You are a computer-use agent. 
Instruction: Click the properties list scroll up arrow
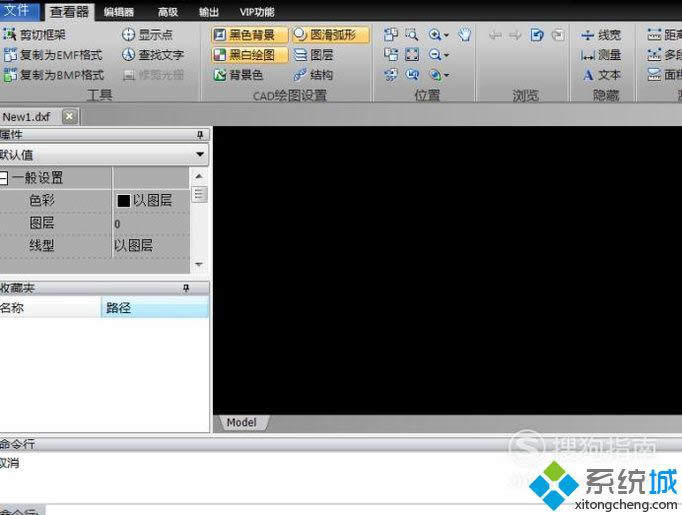(x=199, y=176)
